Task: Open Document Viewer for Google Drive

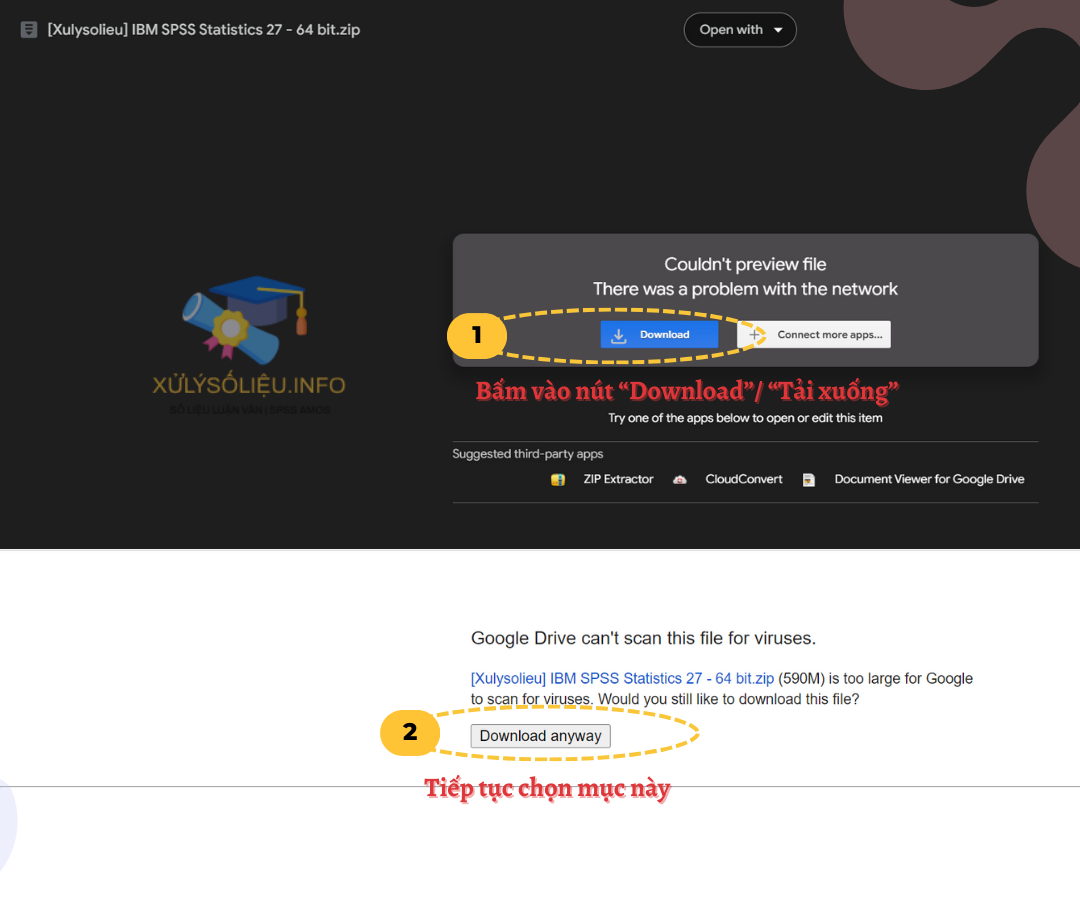Action: pyautogui.click(x=929, y=479)
